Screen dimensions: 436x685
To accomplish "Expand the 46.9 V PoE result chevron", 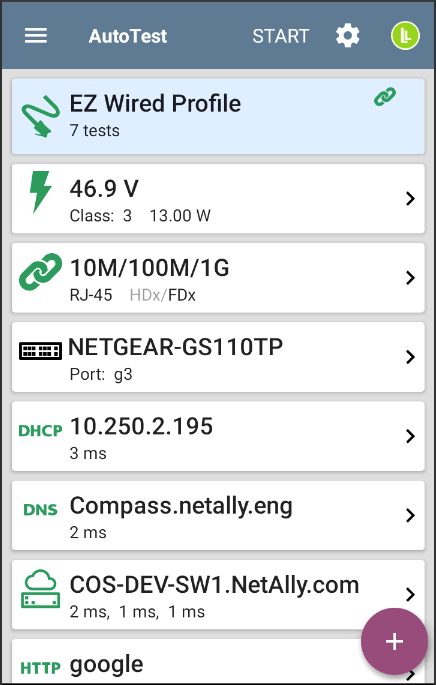I will pos(410,199).
